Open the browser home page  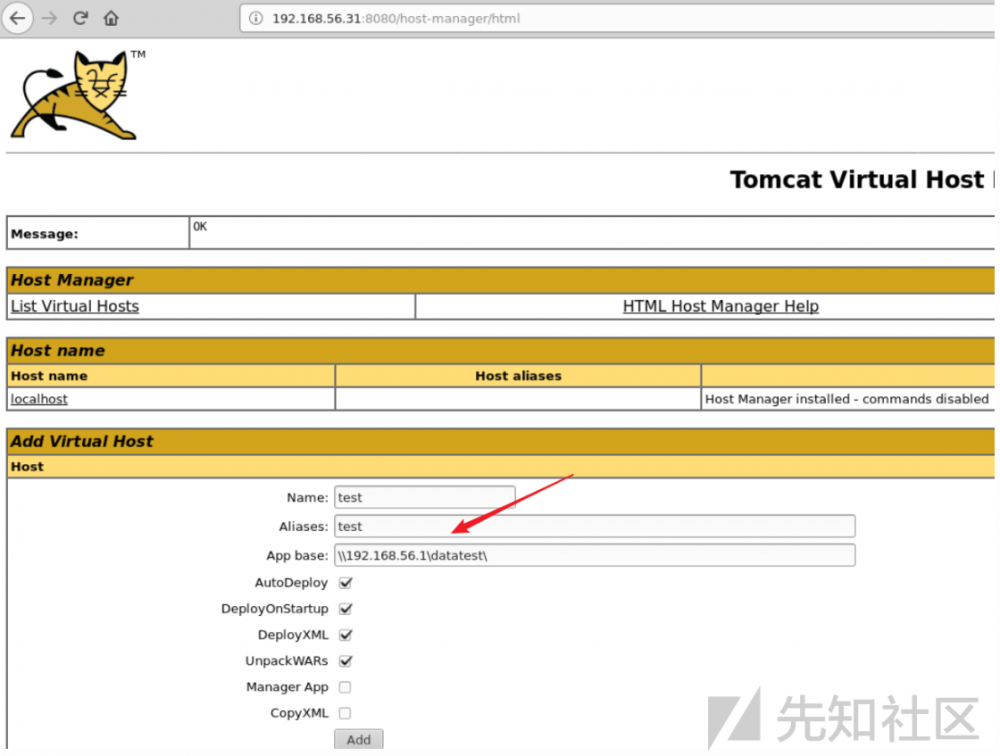point(110,18)
